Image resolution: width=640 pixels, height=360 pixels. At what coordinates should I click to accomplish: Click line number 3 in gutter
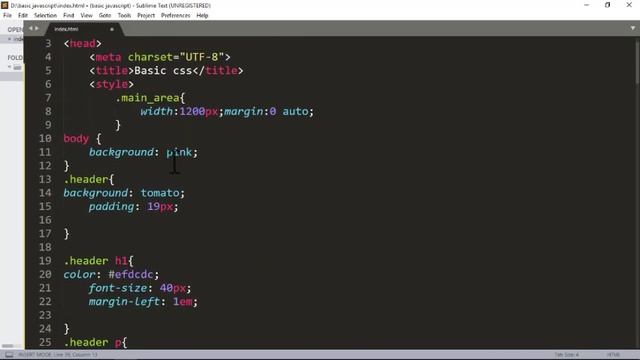point(48,44)
